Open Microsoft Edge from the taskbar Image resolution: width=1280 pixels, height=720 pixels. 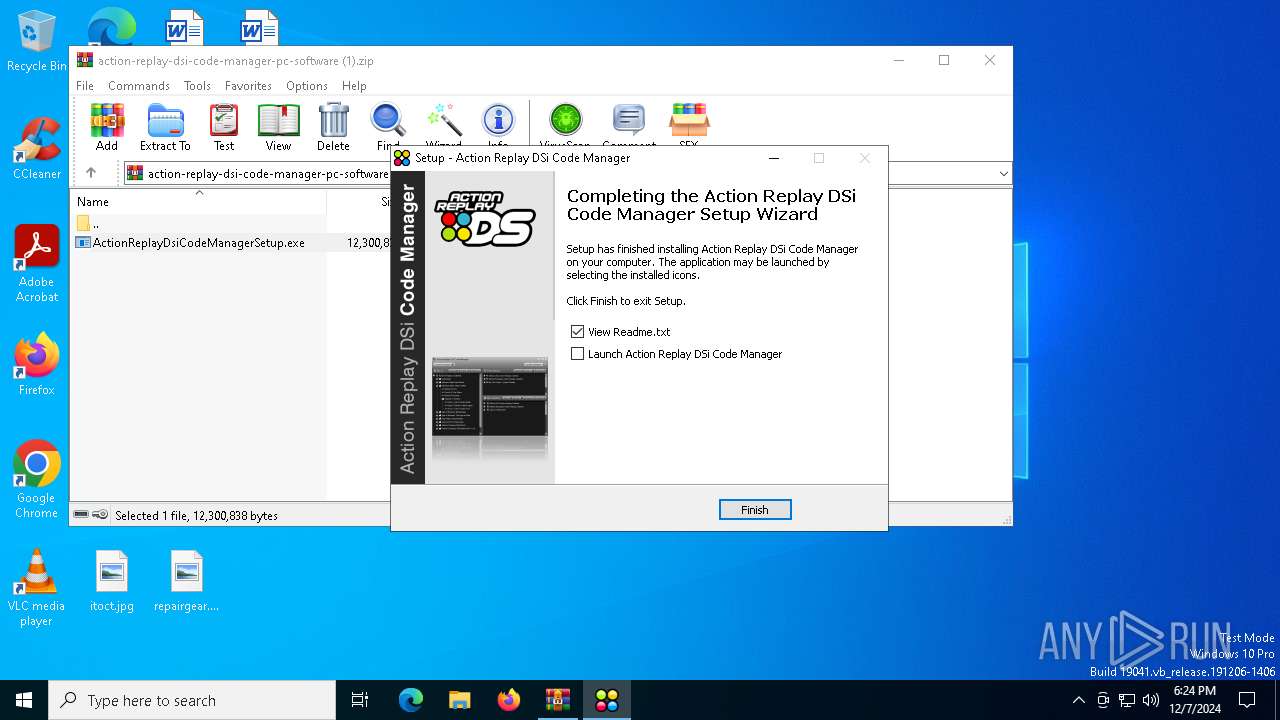[x=411, y=700]
